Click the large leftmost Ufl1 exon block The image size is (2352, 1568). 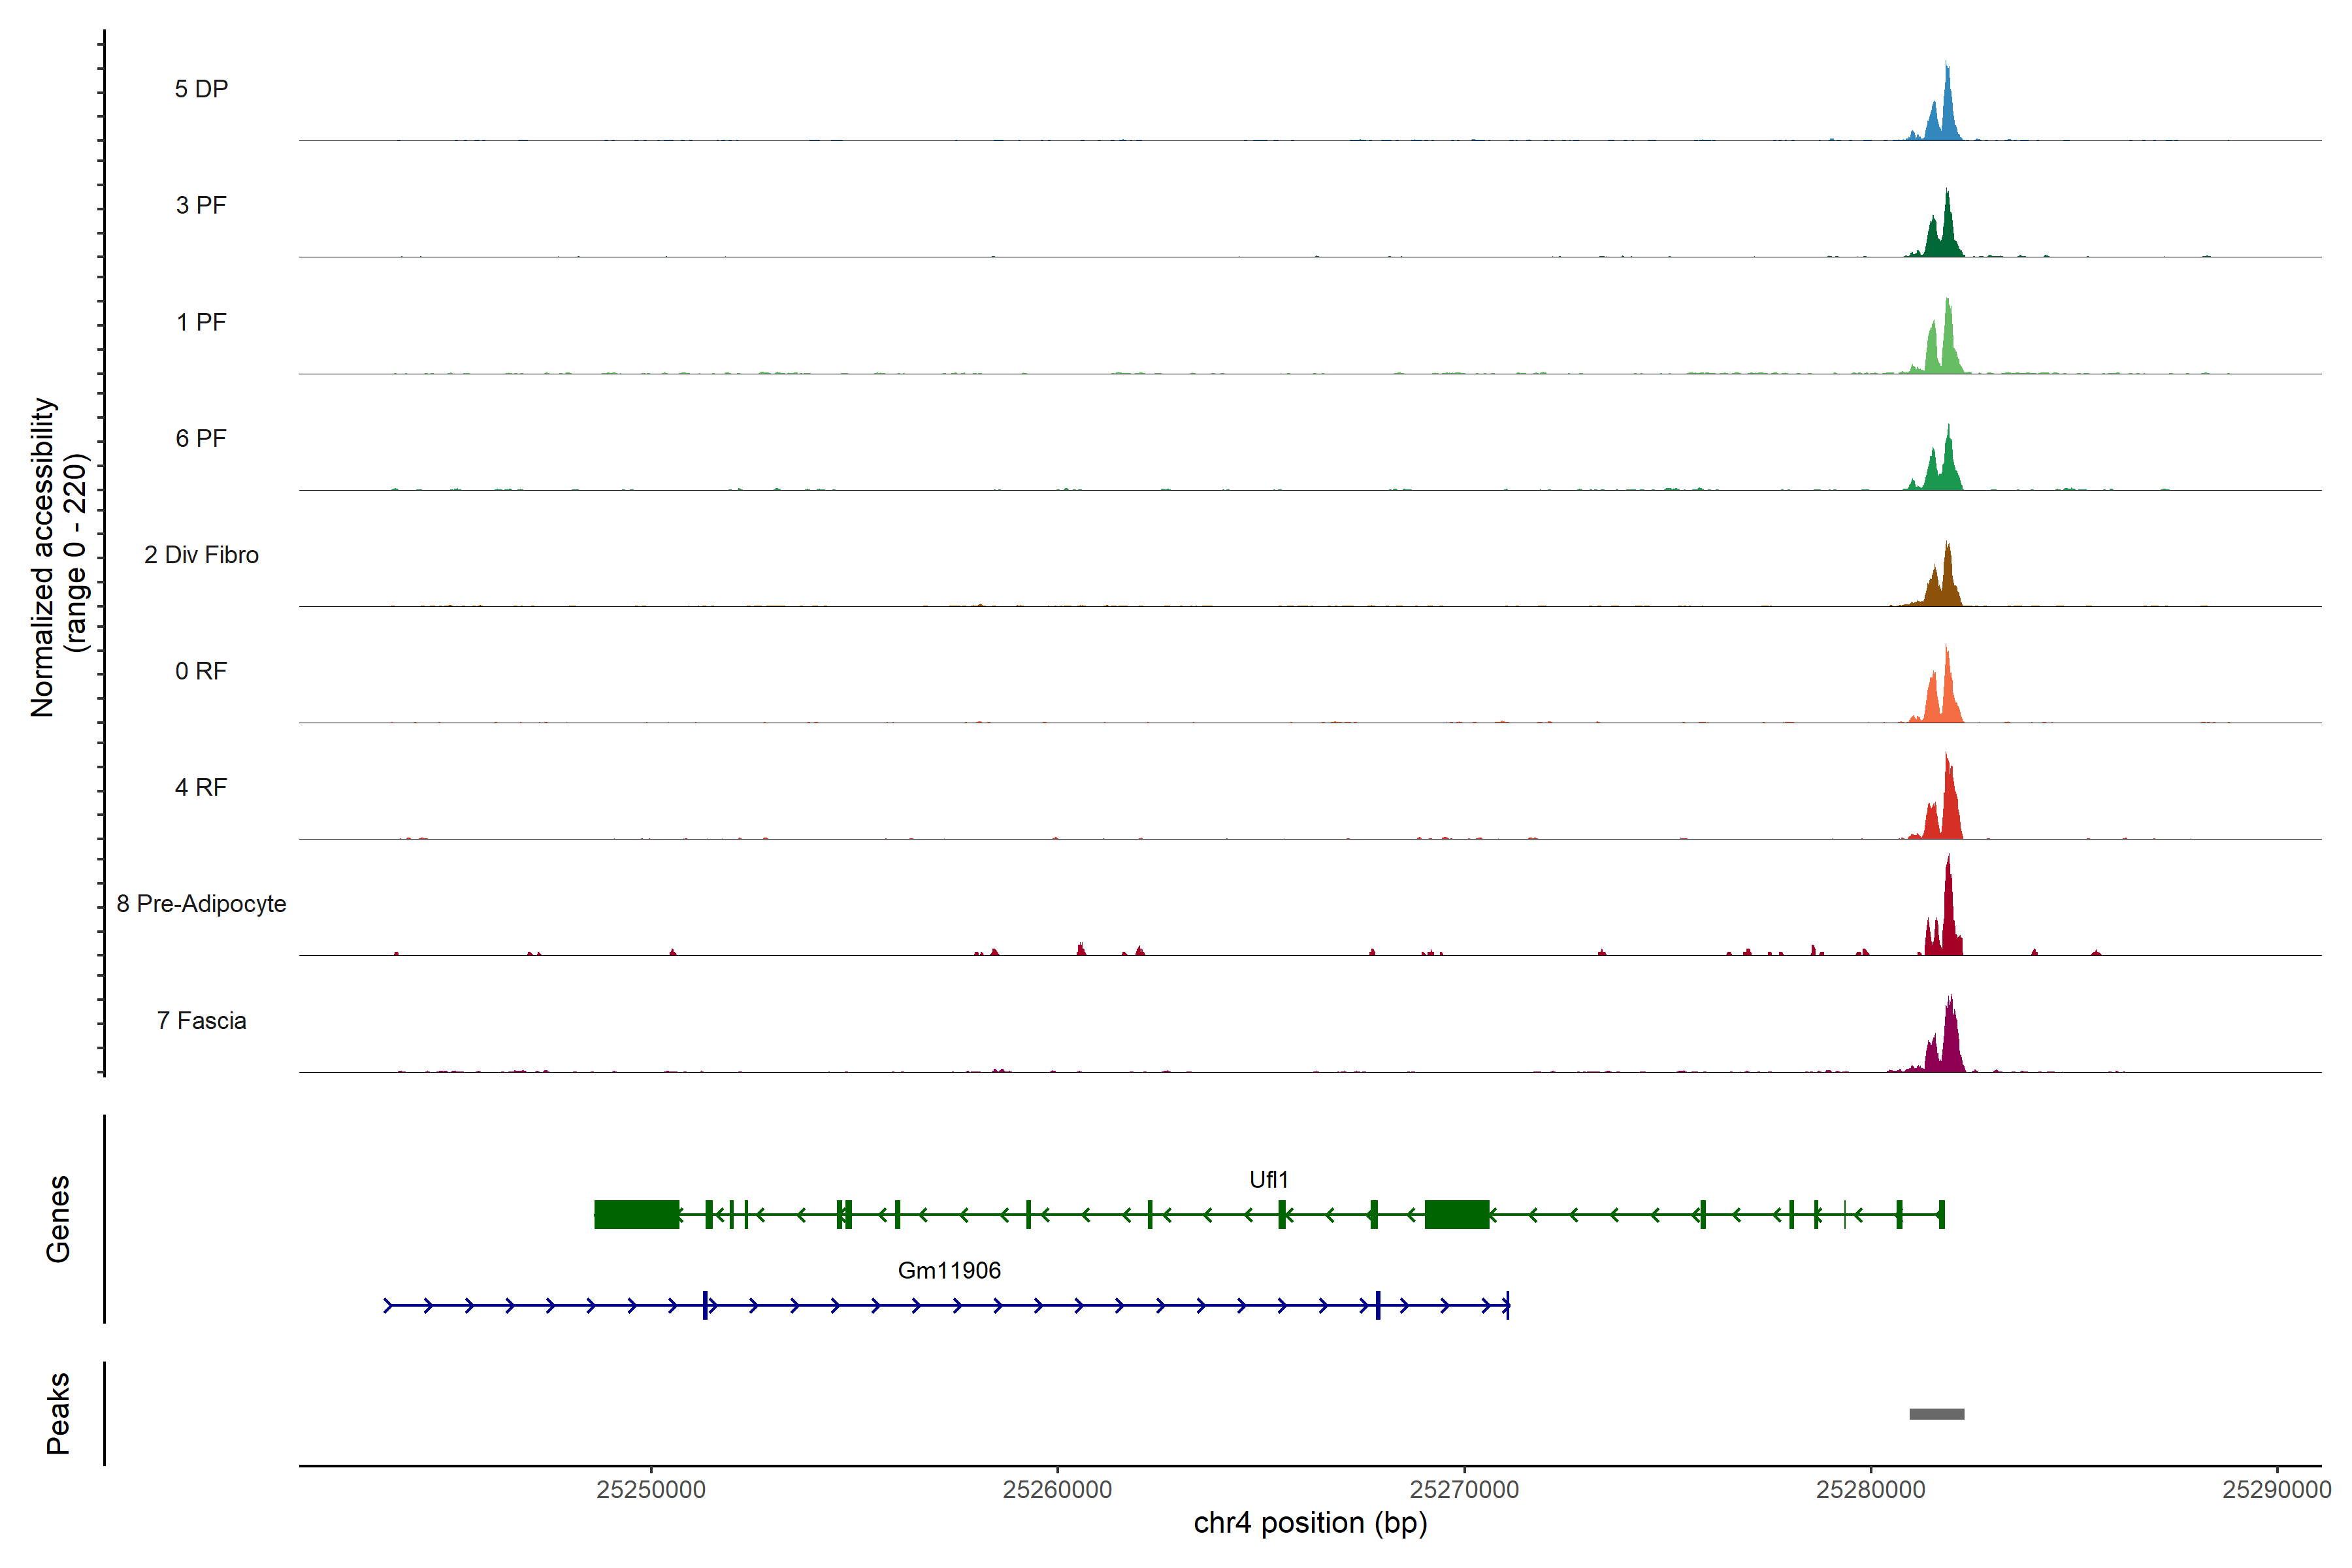pos(636,1214)
